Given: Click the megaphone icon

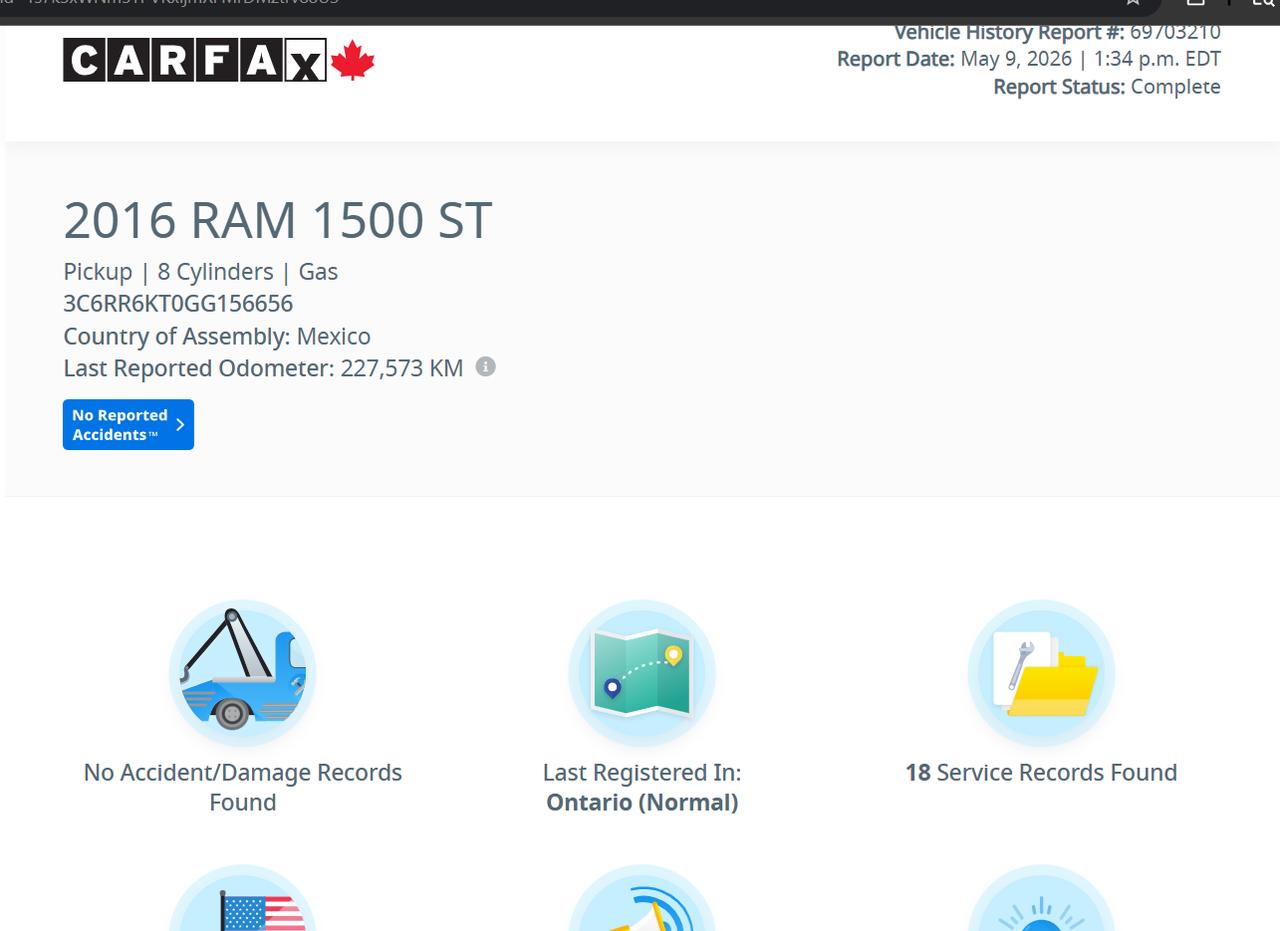Looking at the screenshot, I should coord(642,898).
